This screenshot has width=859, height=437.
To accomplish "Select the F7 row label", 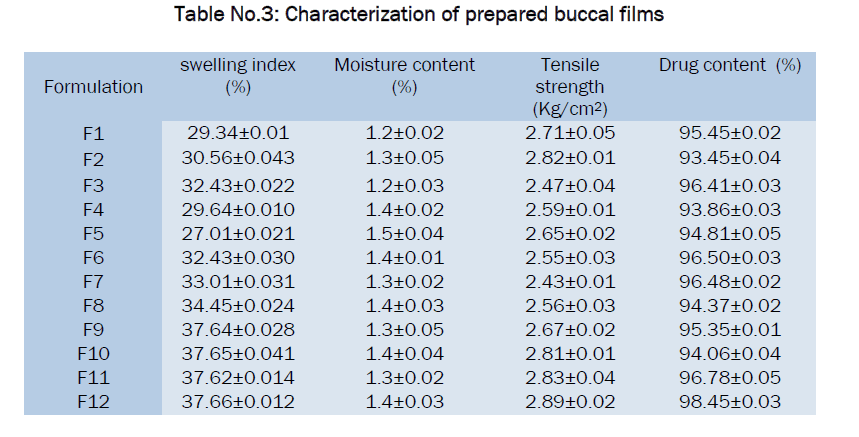I will click(x=94, y=283).
